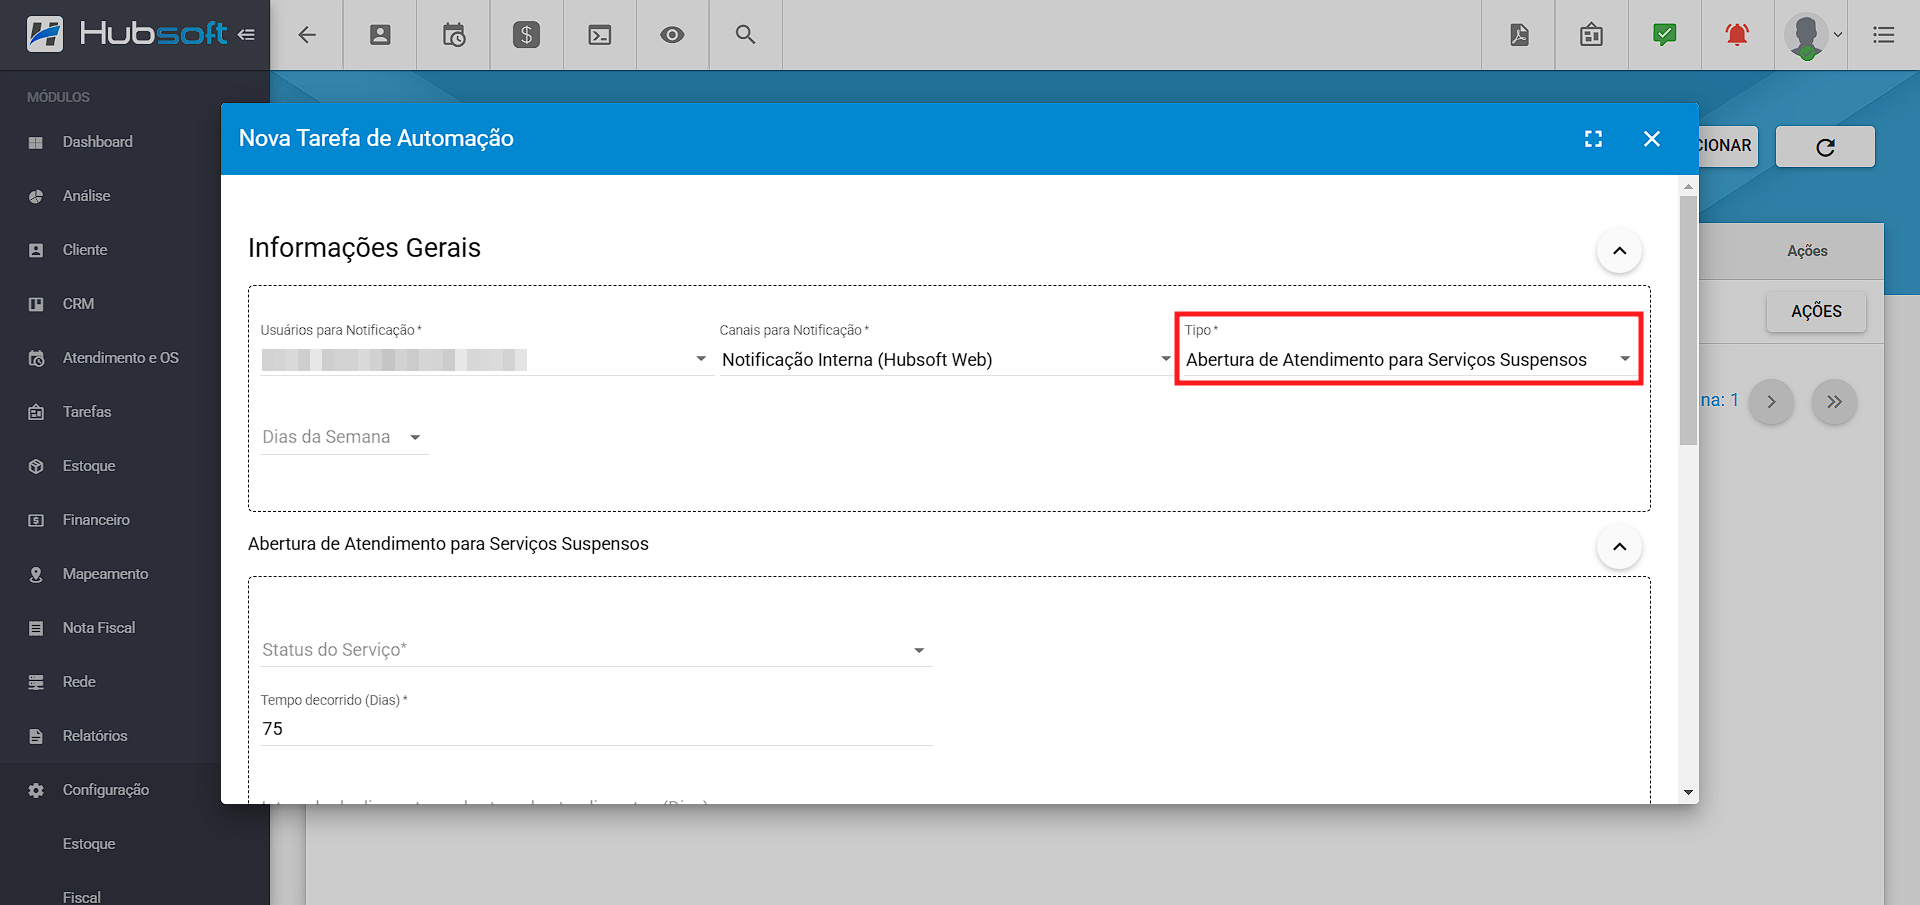The image size is (1920, 905).
Task: Jump to last page double arrow
Action: [1834, 402]
